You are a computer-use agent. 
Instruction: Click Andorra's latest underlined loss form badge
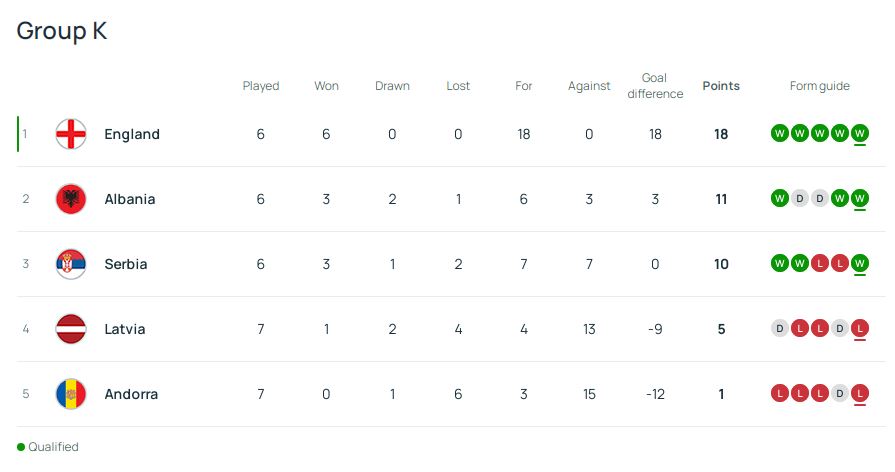pos(860,393)
